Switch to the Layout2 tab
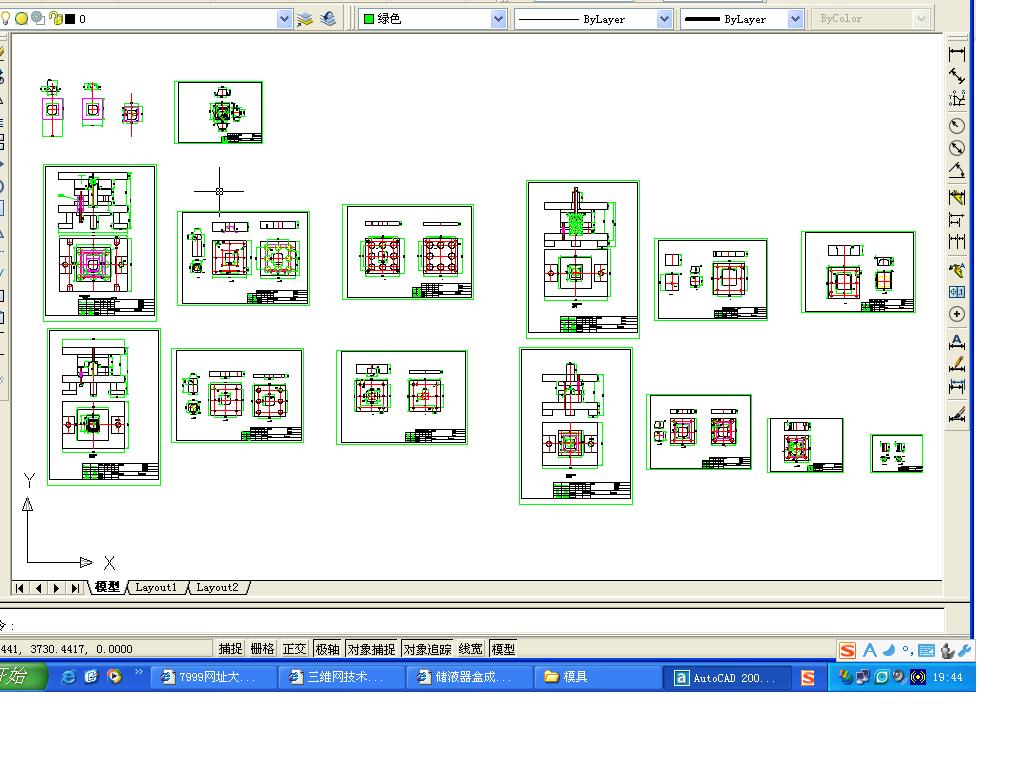 click(x=217, y=587)
